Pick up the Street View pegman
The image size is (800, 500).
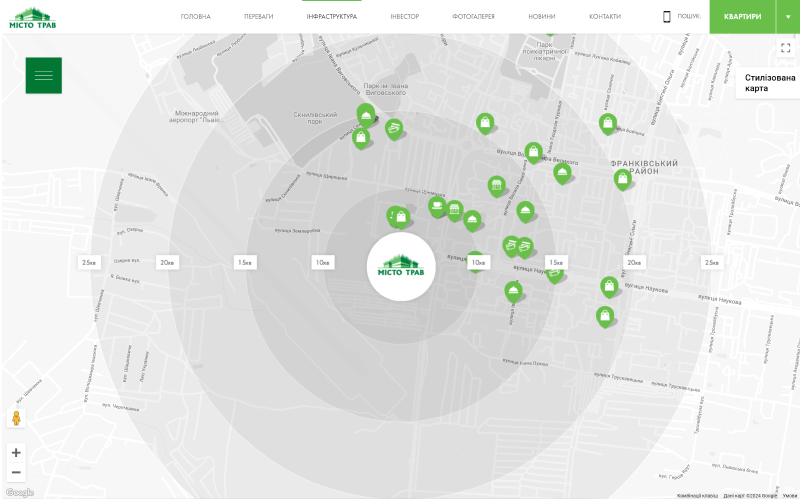pyautogui.click(x=16, y=418)
